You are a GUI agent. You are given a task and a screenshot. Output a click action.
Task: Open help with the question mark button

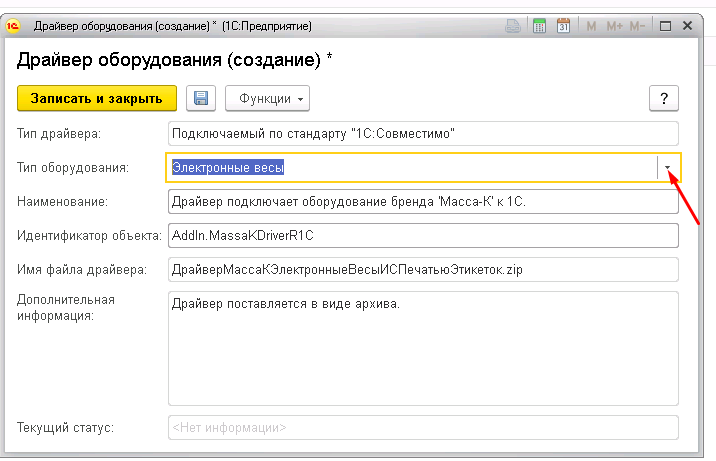(664, 98)
